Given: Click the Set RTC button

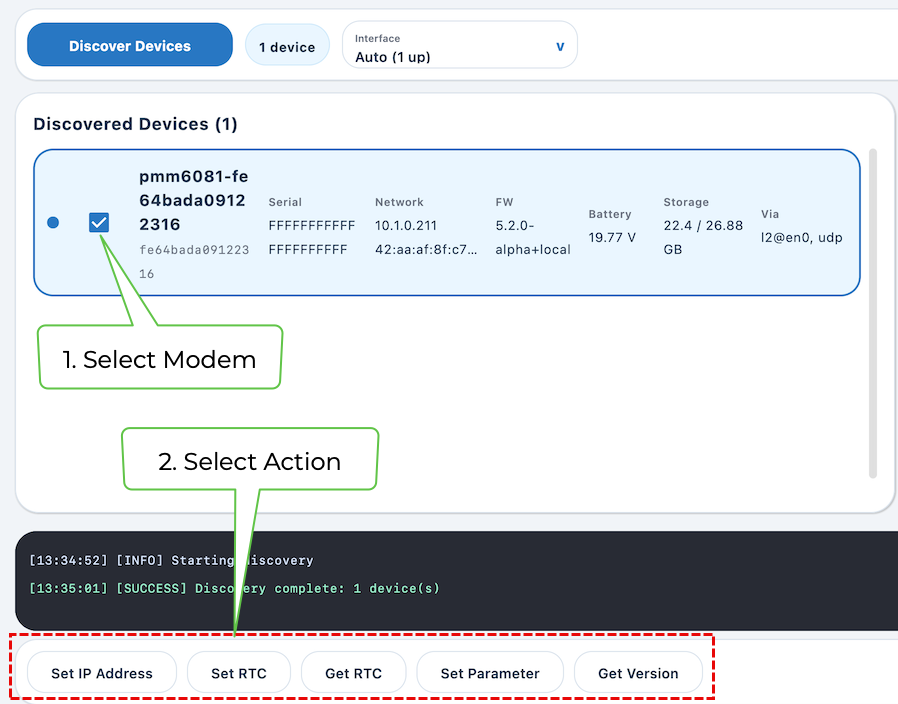Looking at the screenshot, I should 239,673.
